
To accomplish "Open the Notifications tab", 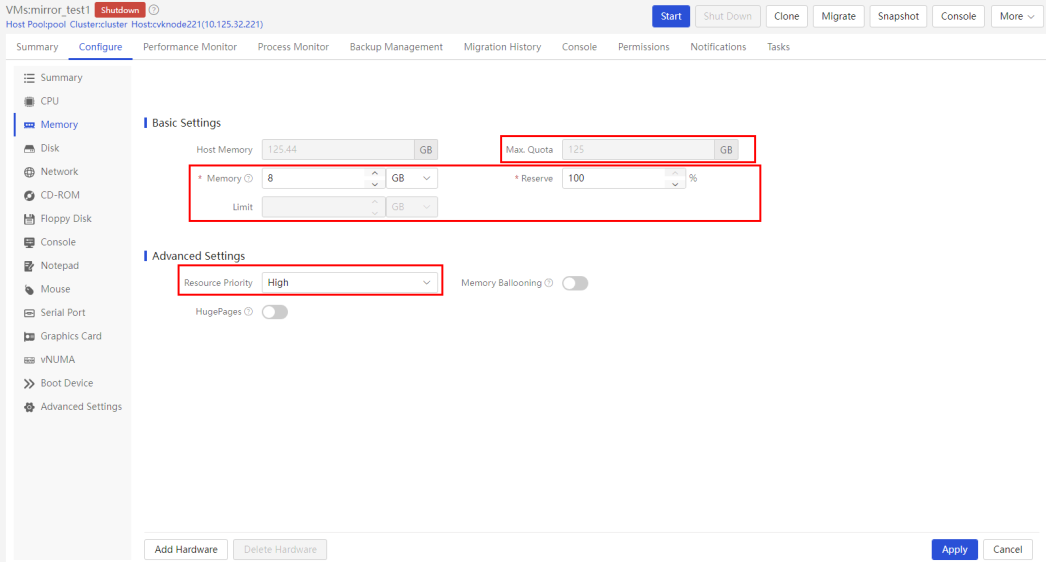I will point(718,47).
